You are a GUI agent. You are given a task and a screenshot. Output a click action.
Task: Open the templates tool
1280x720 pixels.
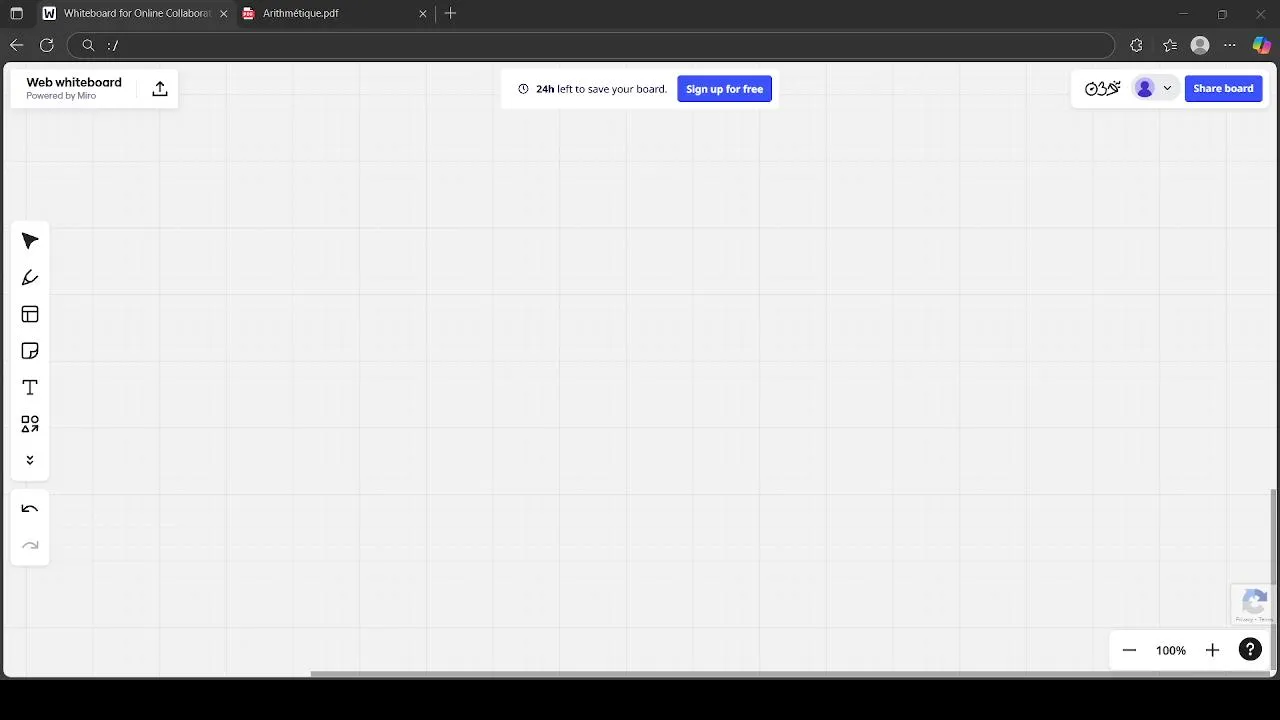(x=30, y=314)
